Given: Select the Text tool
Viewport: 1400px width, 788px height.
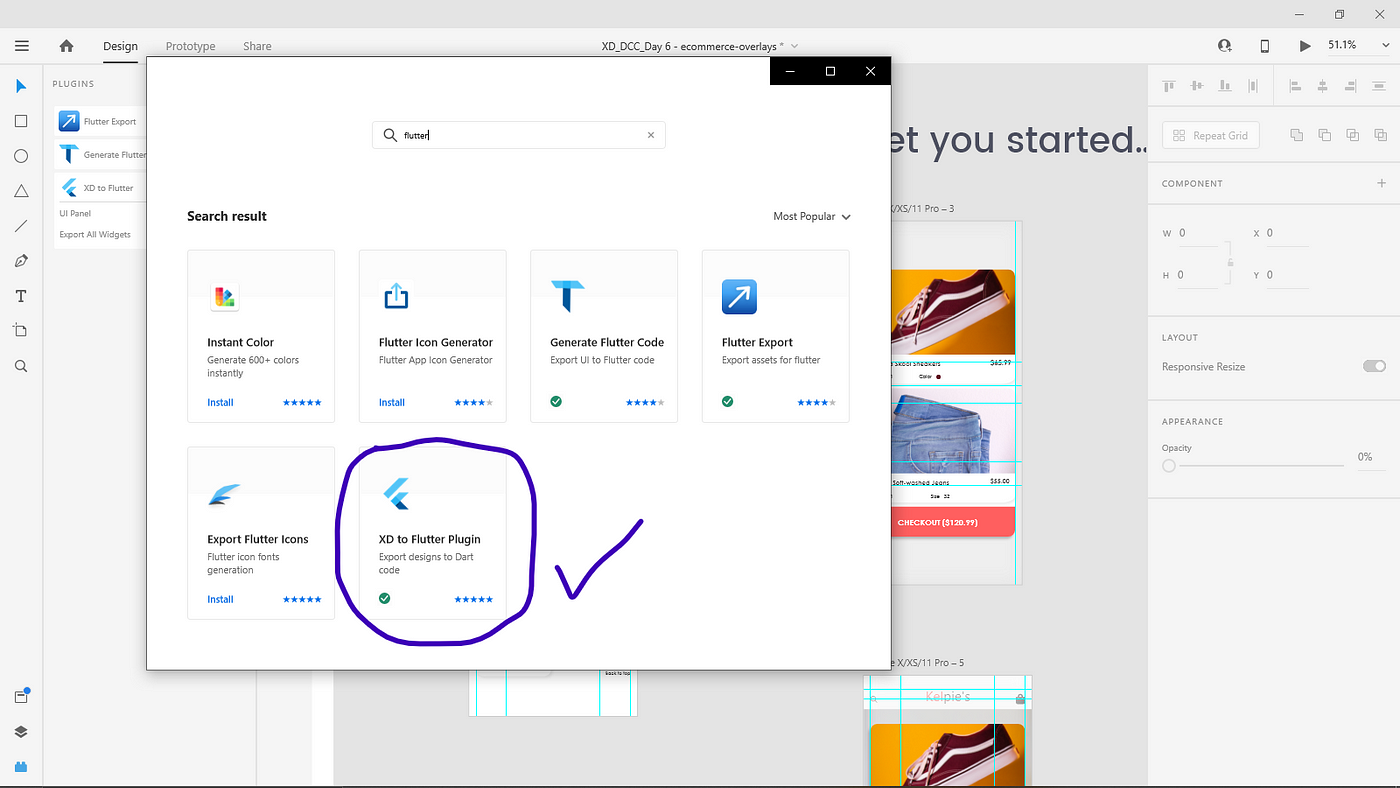Looking at the screenshot, I should click(21, 296).
